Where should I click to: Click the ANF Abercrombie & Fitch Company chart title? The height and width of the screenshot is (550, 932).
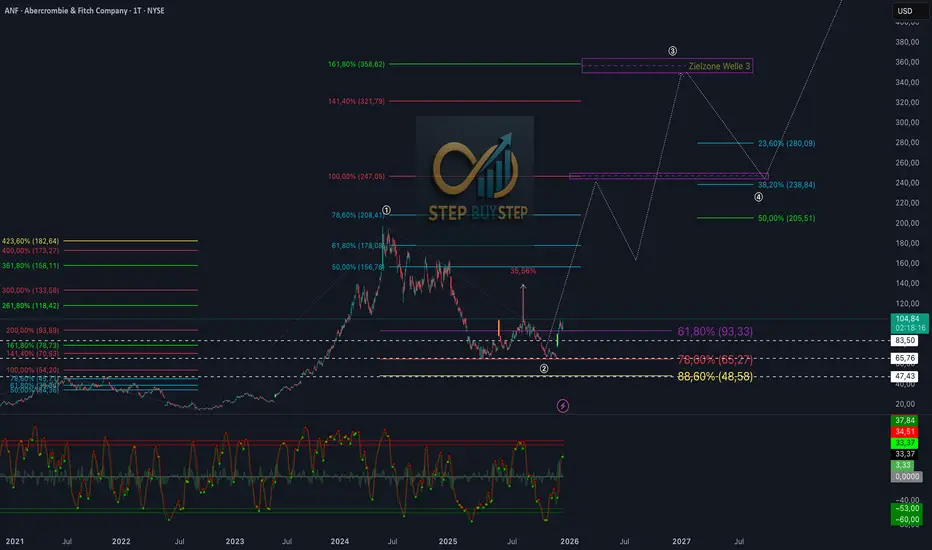[x=84, y=11]
